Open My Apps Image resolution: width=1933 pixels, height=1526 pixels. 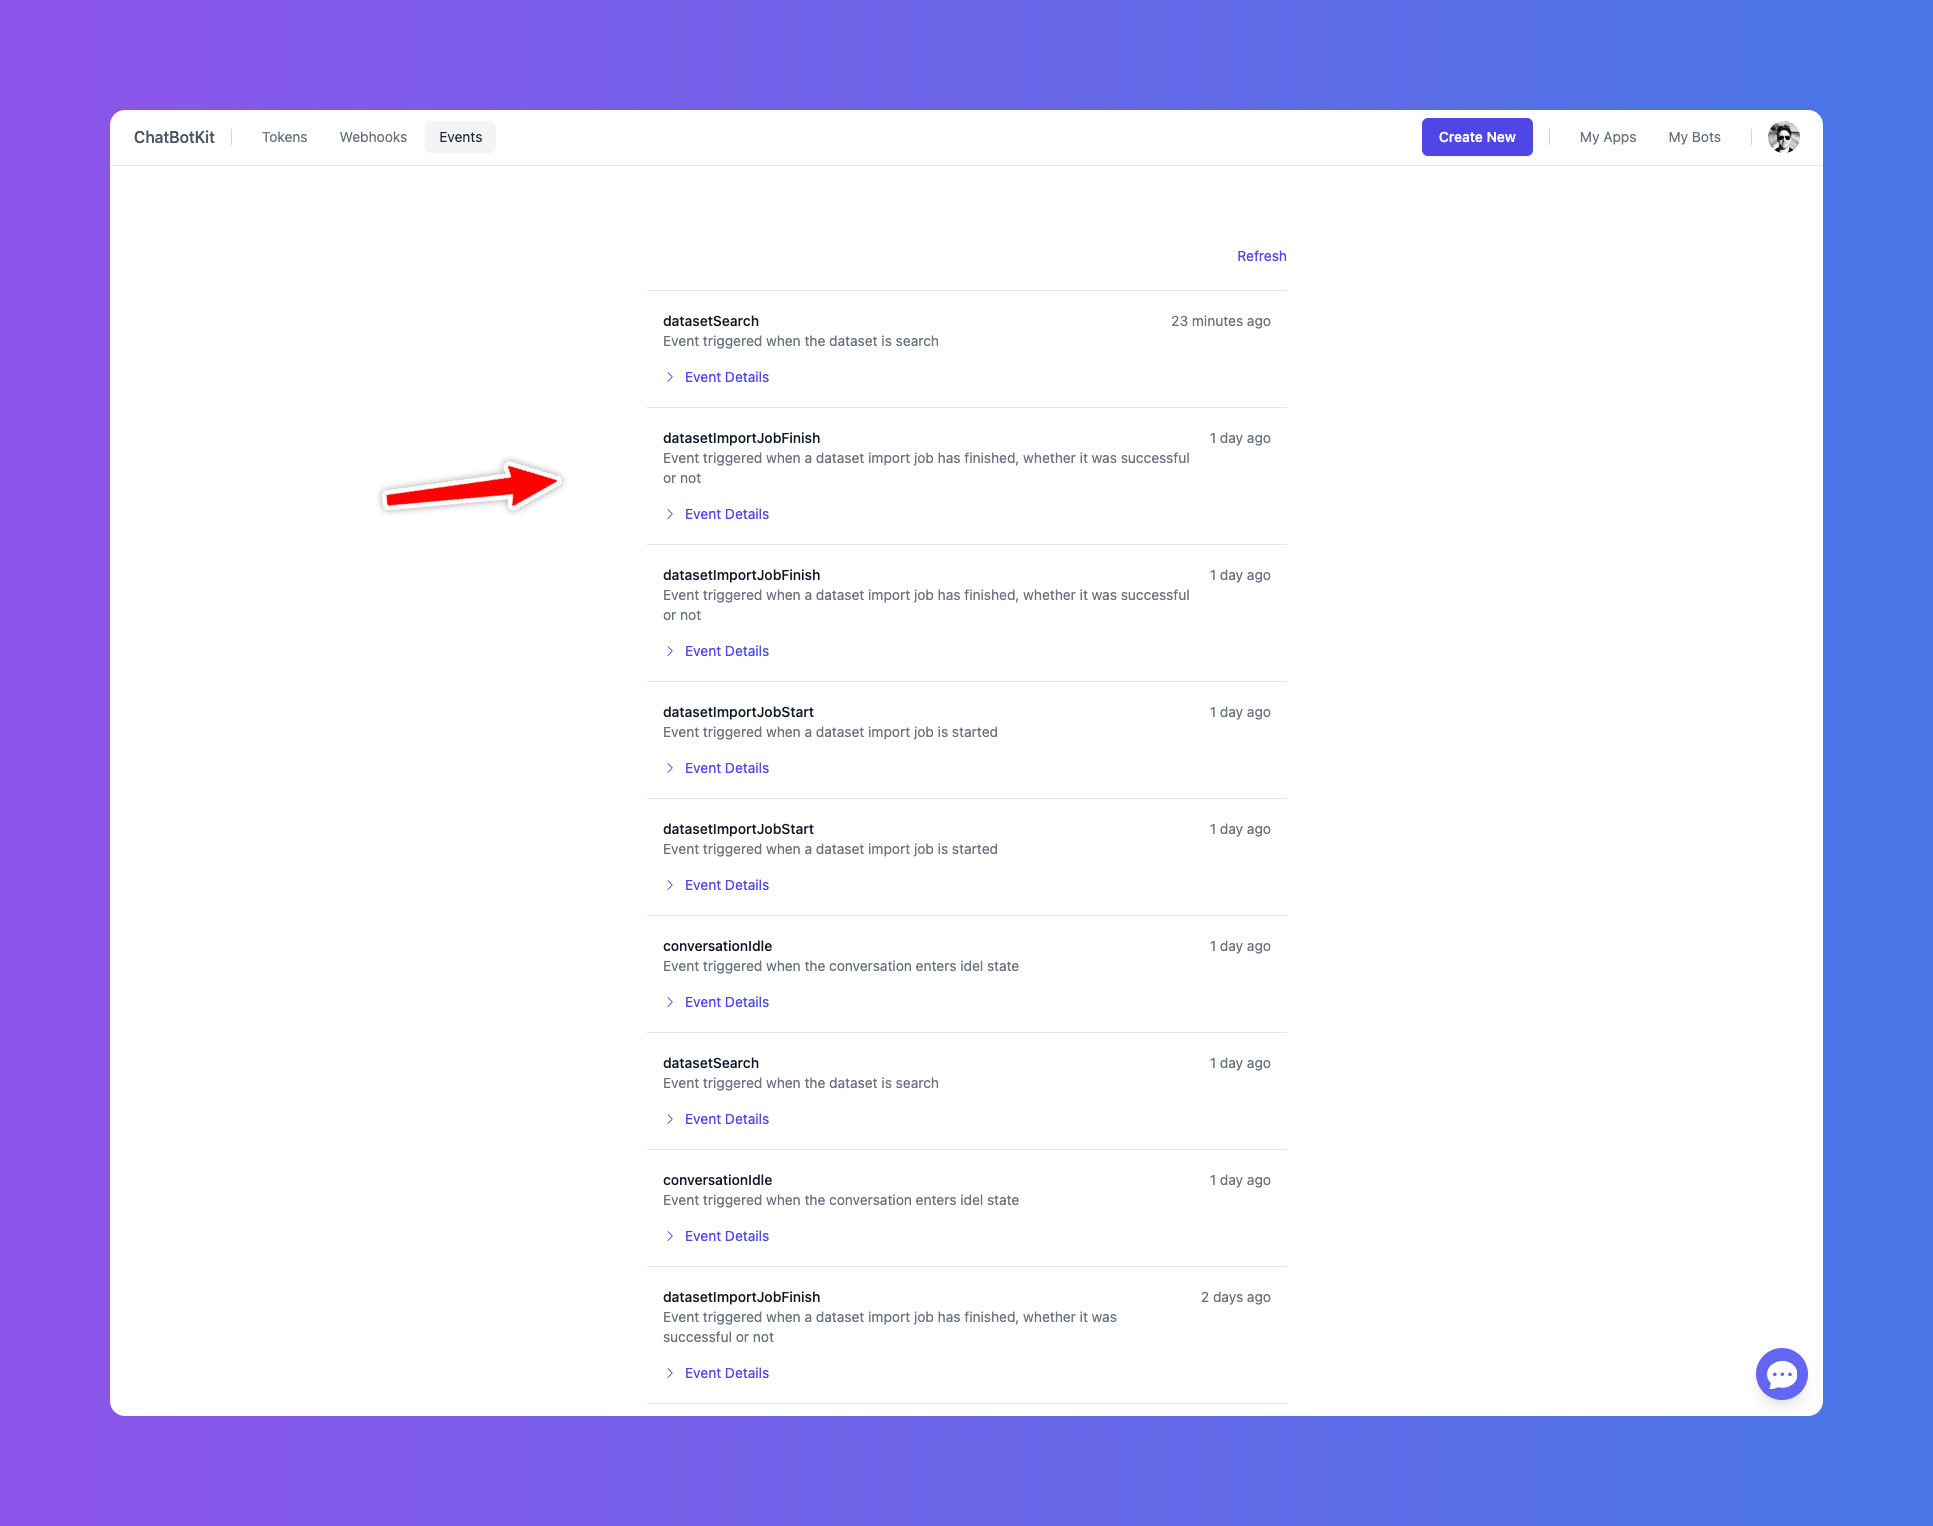click(1607, 137)
